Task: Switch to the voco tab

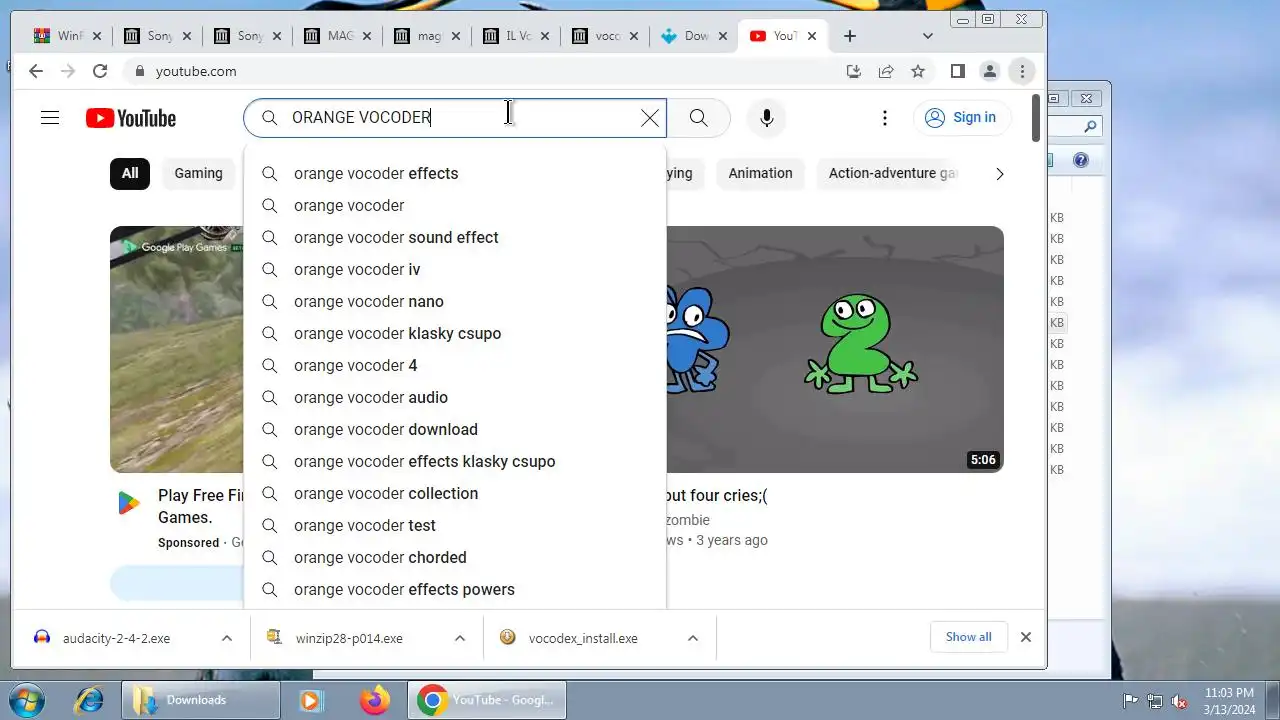Action: click(606, 36)
